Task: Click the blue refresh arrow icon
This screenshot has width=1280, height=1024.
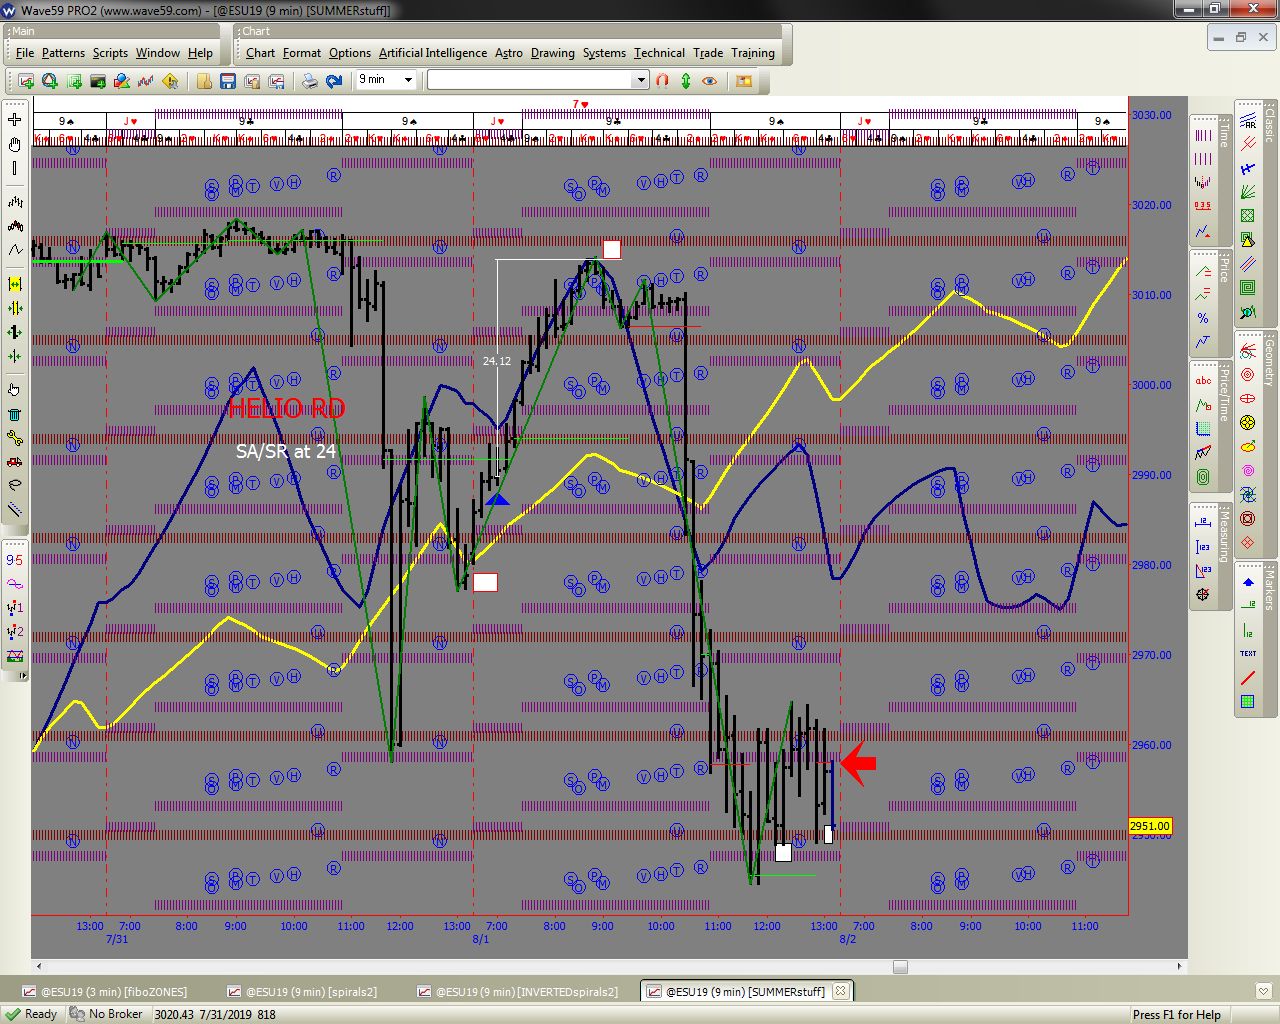Action: [334, 81]
